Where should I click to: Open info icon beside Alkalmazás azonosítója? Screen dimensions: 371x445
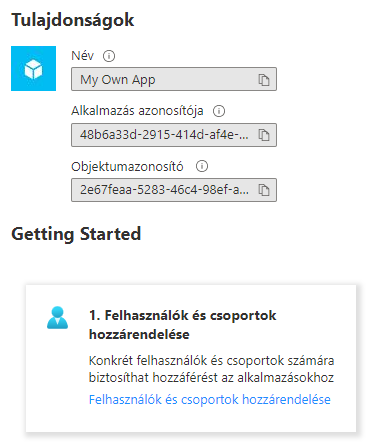(219, 111)
